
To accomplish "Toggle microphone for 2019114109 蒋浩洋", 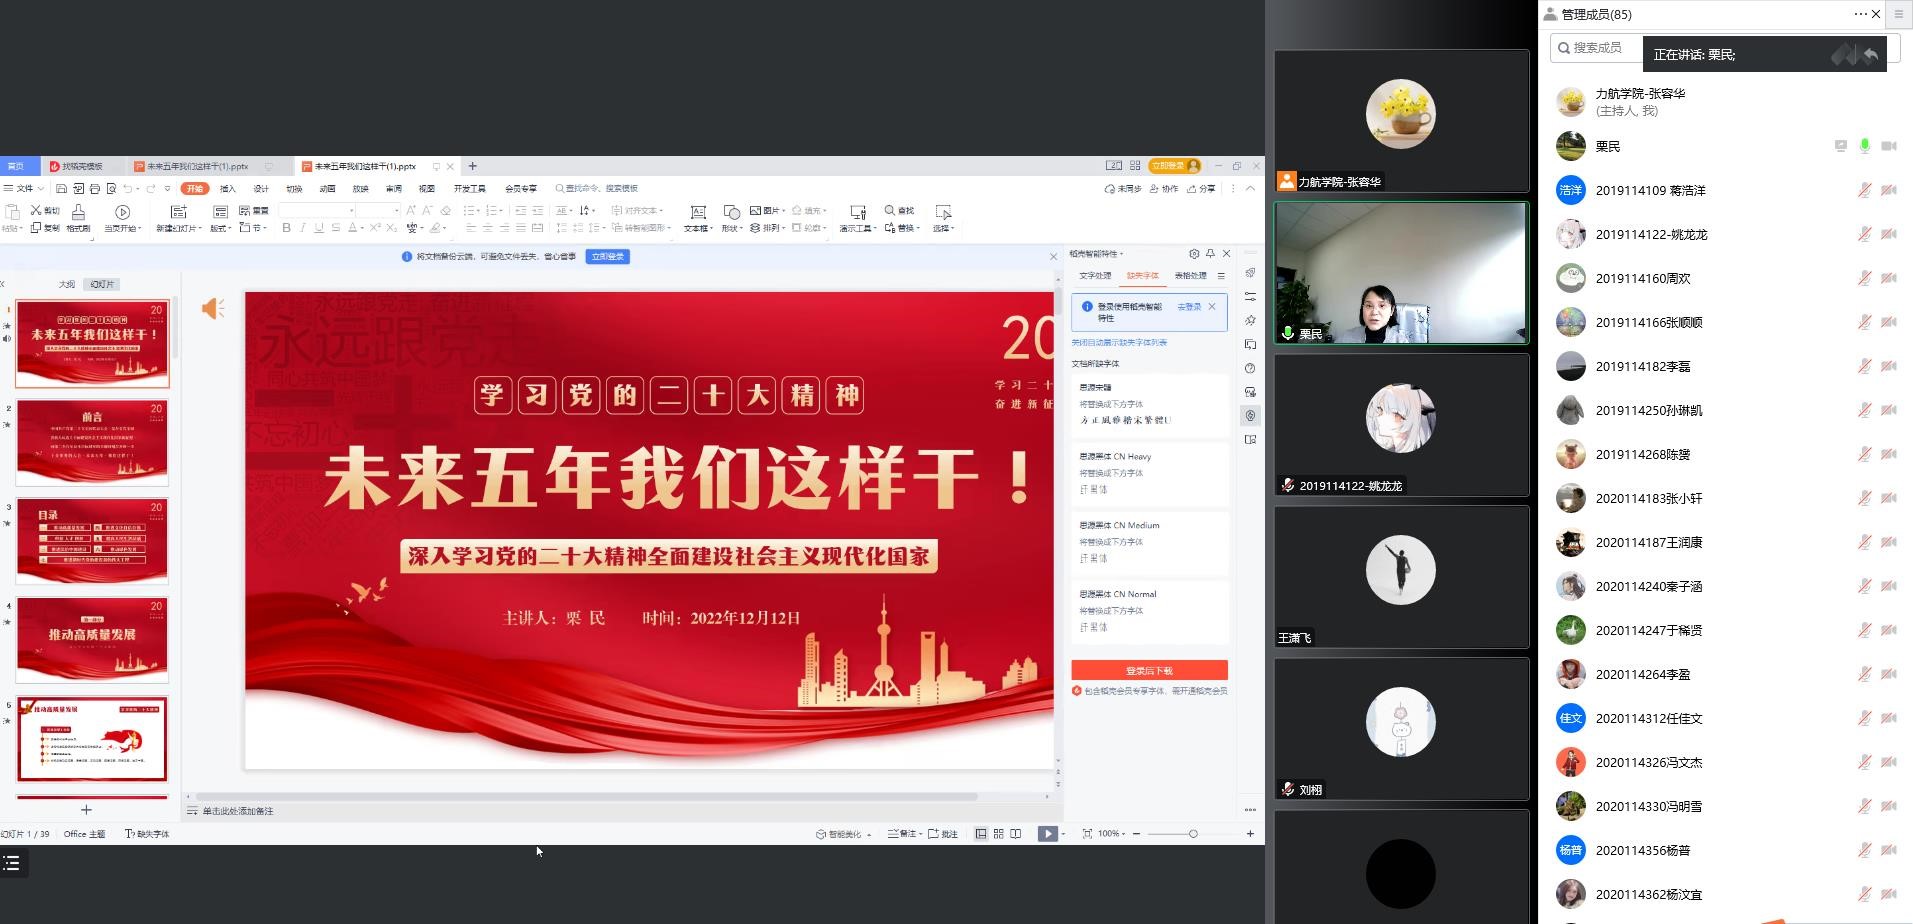I will click(1864, 190).
